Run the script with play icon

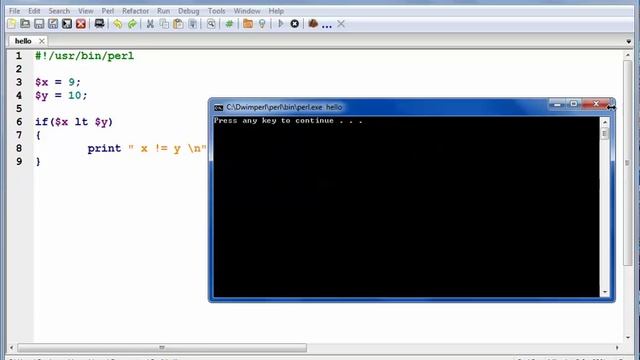tap(280, 24)
